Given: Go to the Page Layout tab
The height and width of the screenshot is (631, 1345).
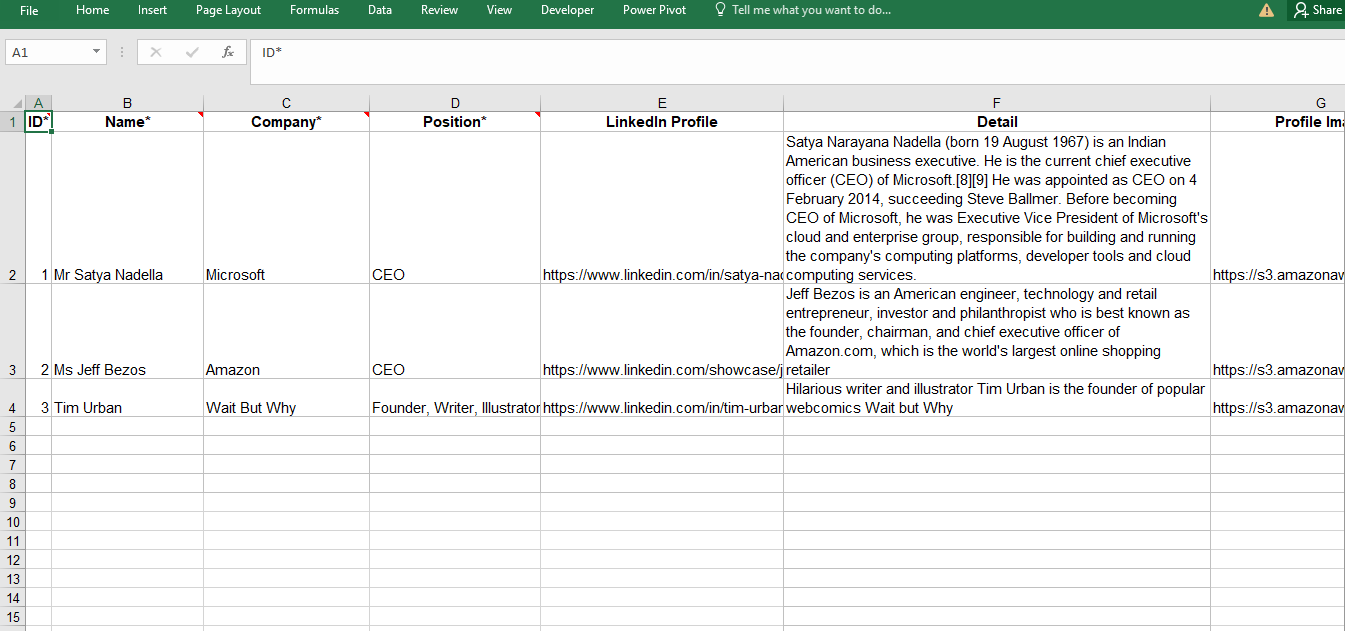Looking at the screenshot, I should (x=228, y=10).
